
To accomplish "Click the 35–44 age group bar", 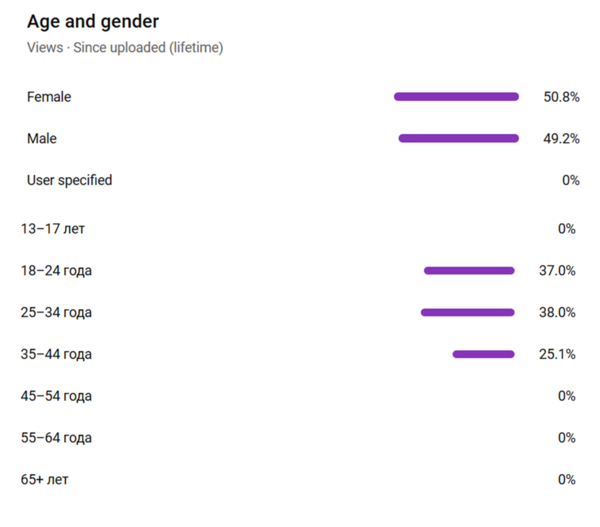I will pyautogui.click(x=483, y=354).
